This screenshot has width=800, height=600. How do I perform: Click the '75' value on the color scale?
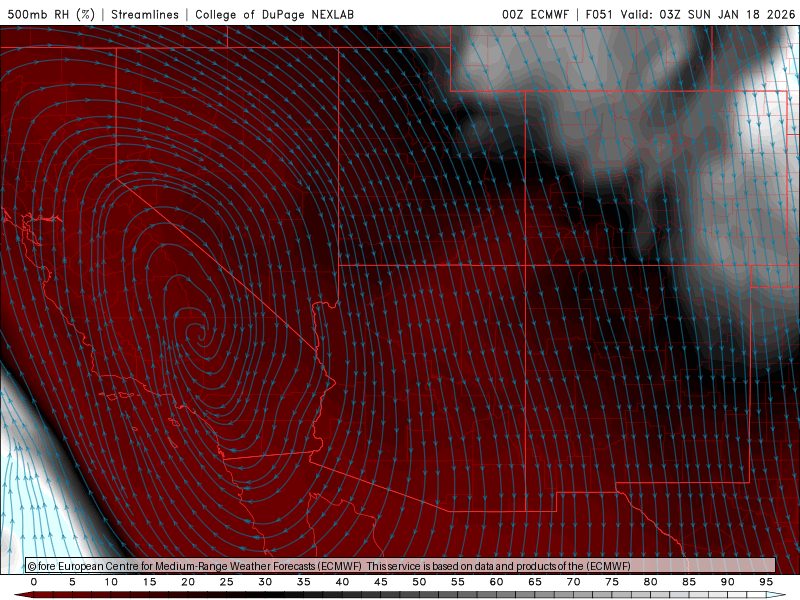pos(612,582)
